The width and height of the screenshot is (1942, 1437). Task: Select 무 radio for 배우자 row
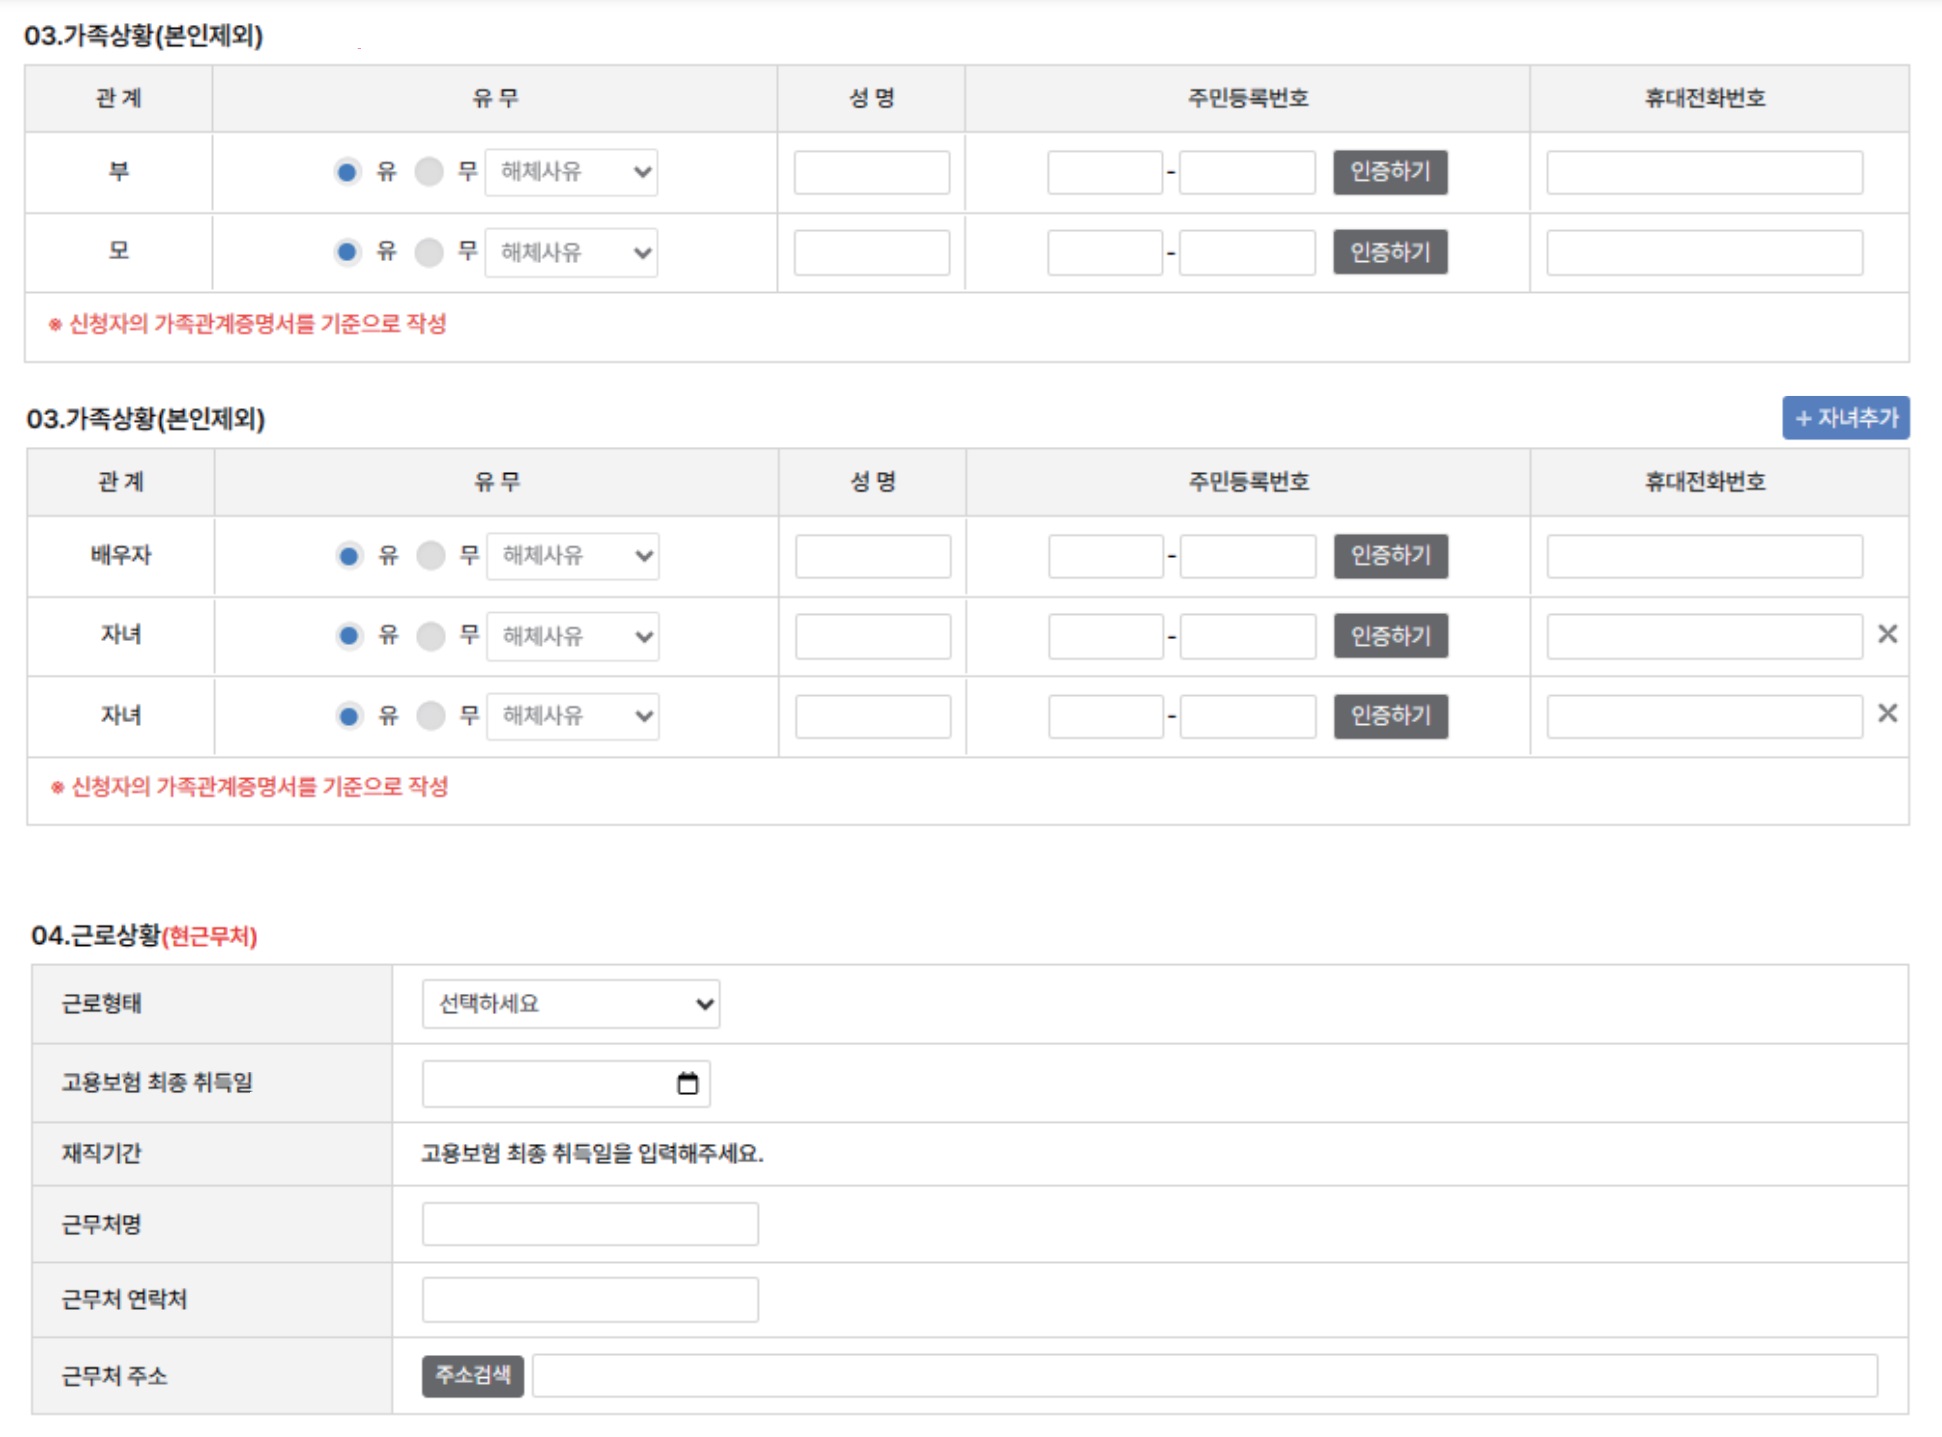[430, 555]
